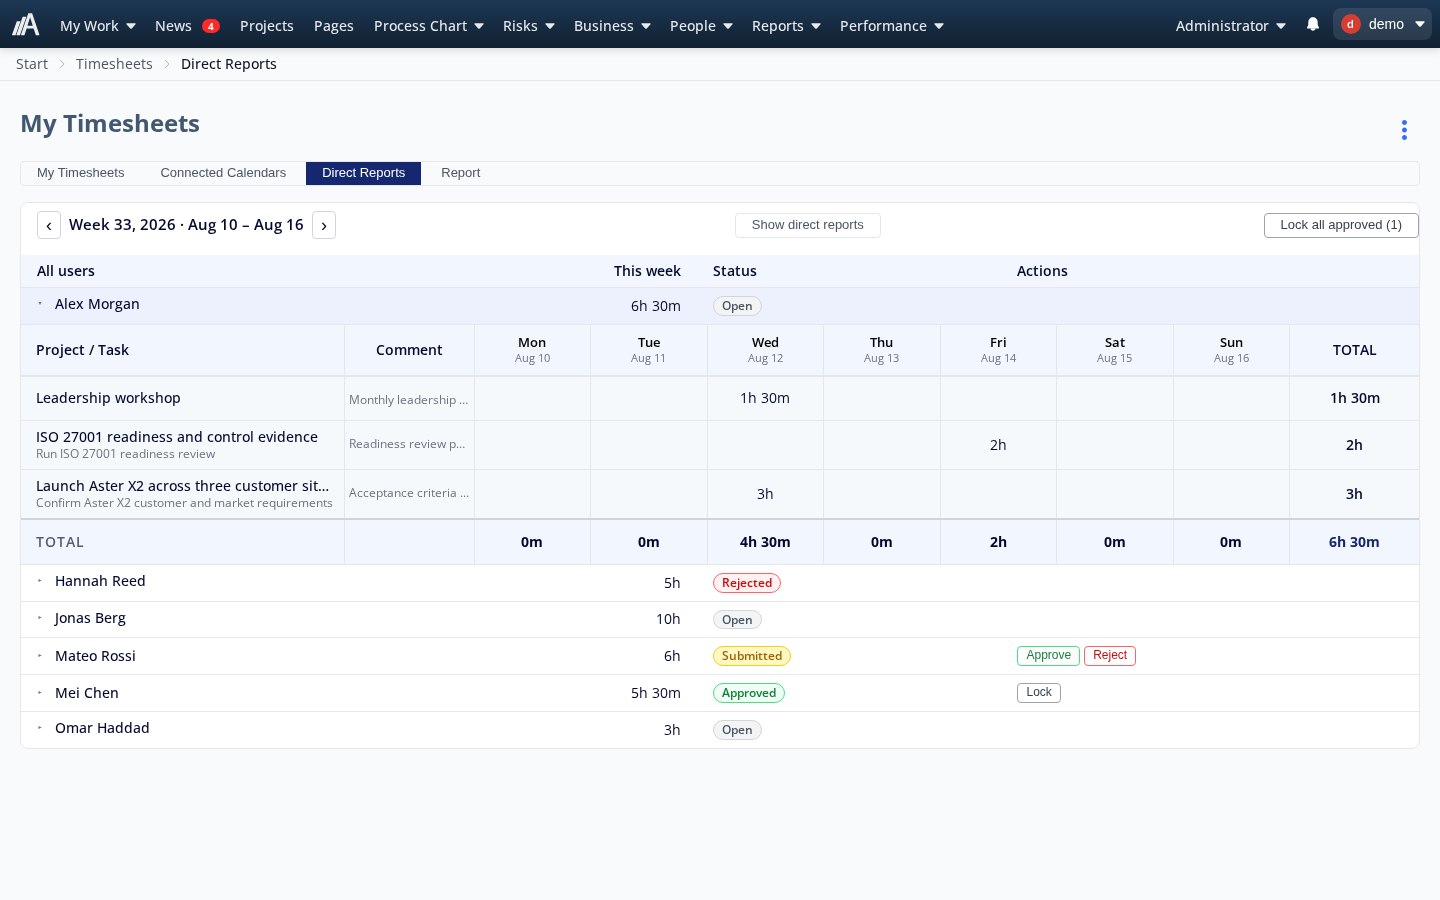
Task: Go to Projects in the top menu
Action: (267, 25)
